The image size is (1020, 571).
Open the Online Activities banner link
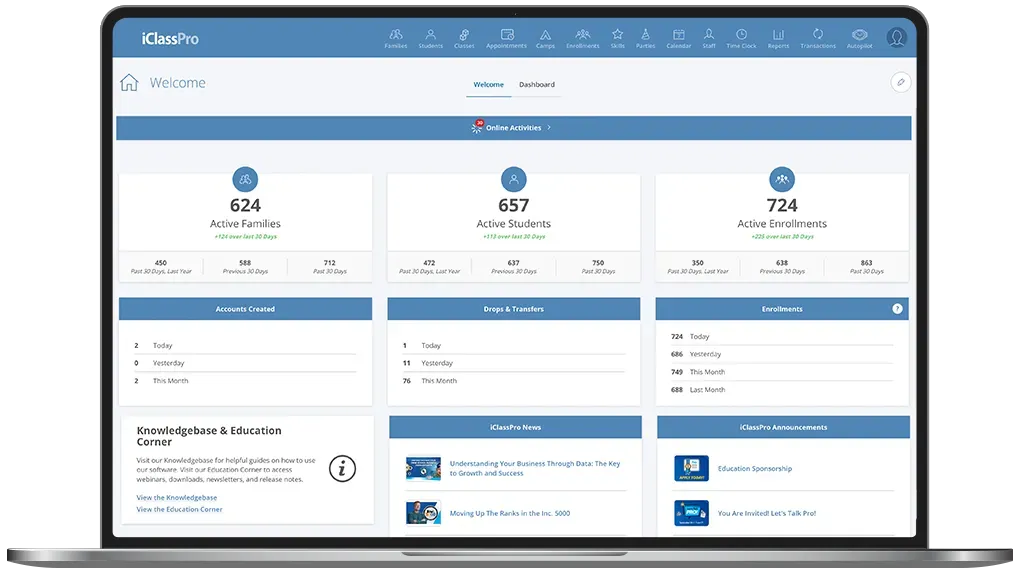pyautogui.click(x=513, y=127)
